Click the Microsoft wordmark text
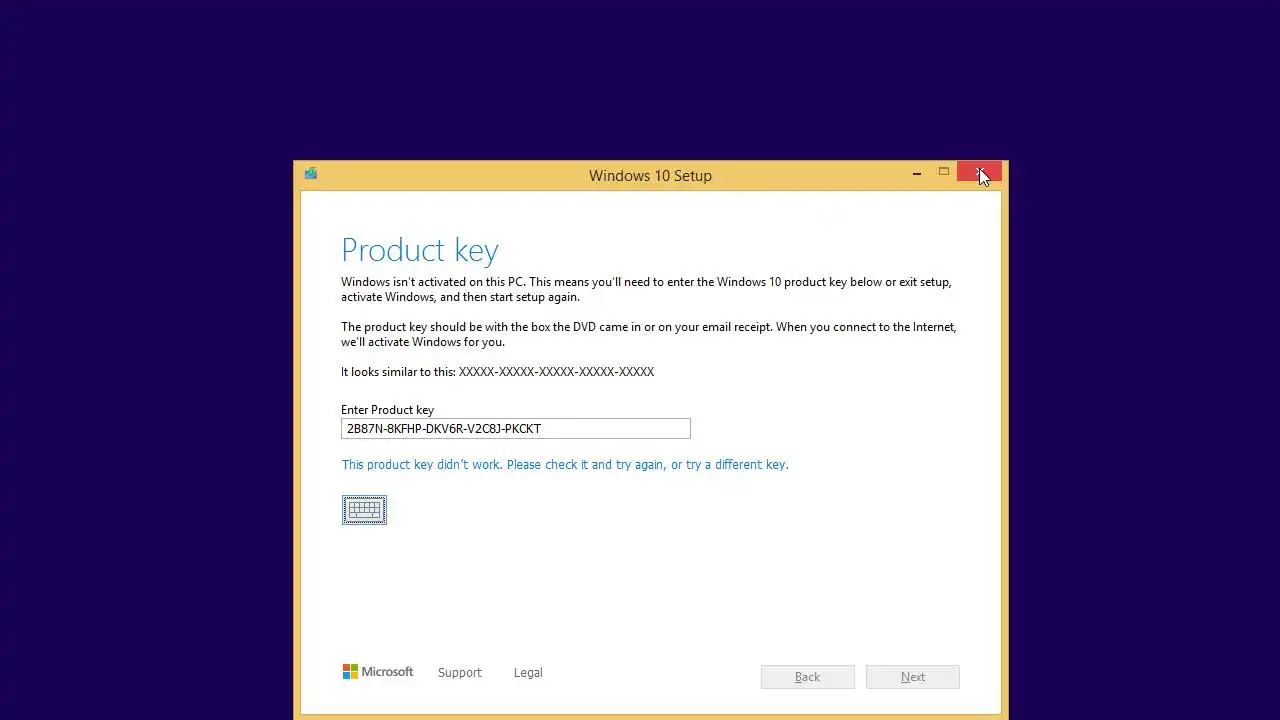 (x=387, y=672)
